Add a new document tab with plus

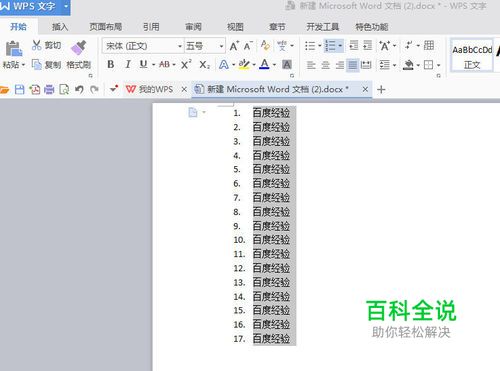tap(381, 89)
